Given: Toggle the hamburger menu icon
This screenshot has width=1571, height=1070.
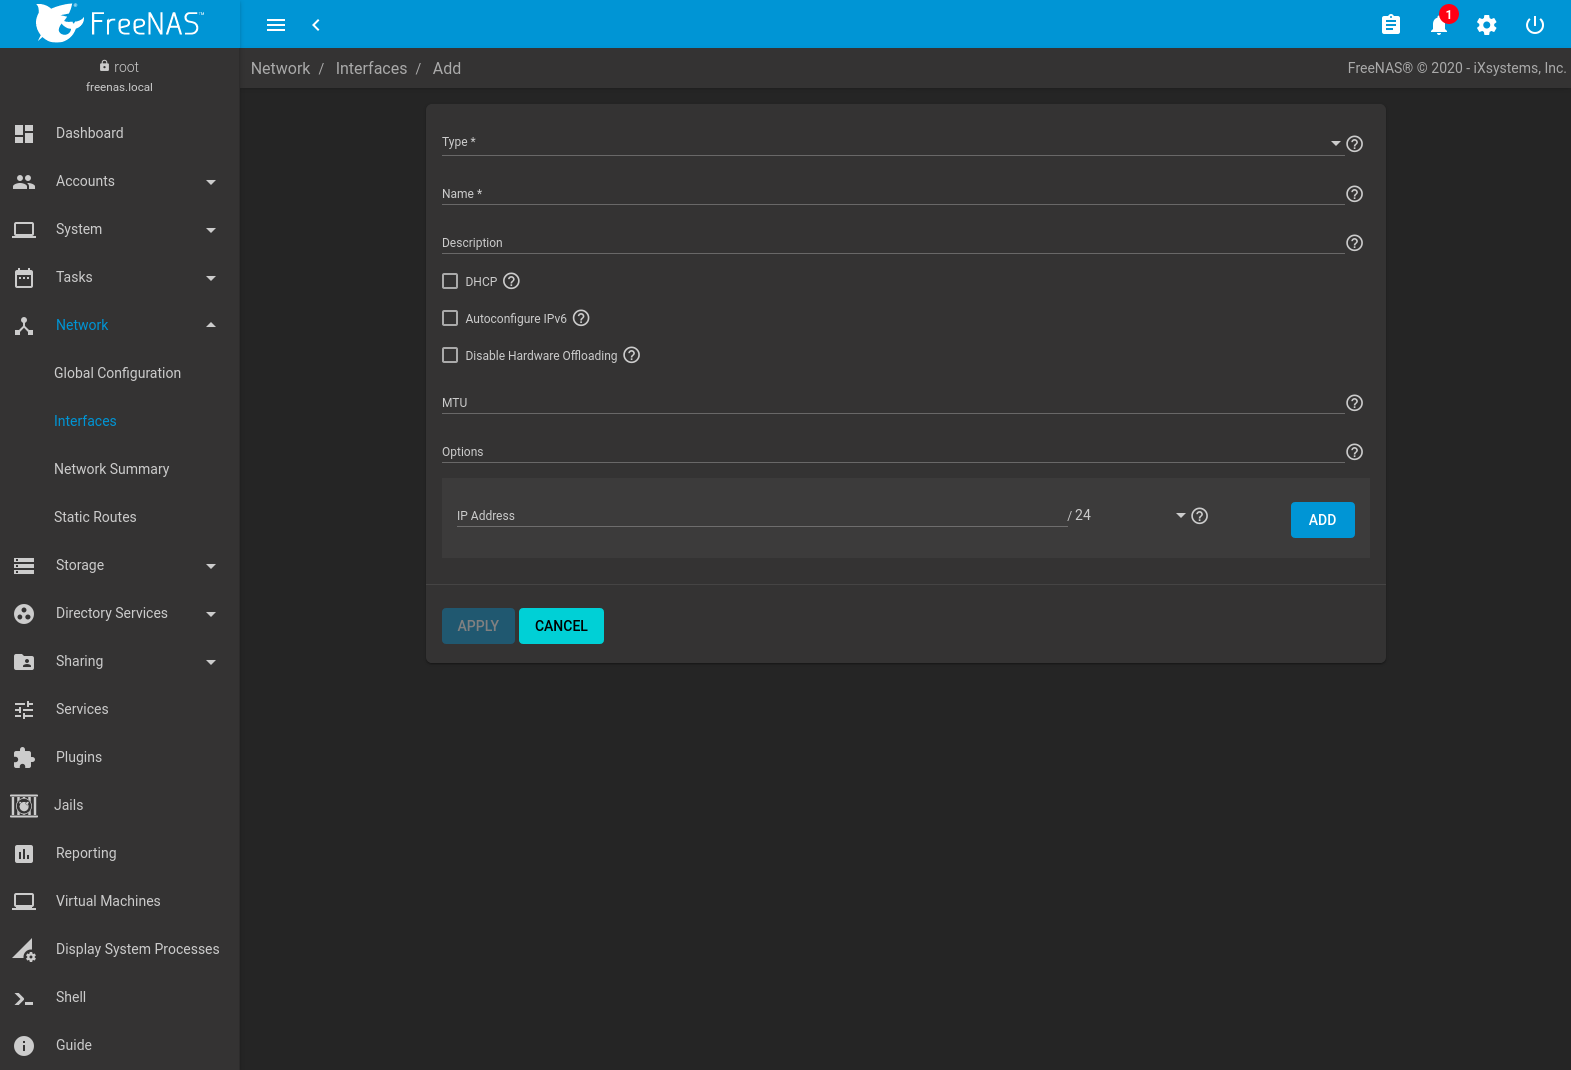Looking at the screenshot, I should click(x=276, y=25).
